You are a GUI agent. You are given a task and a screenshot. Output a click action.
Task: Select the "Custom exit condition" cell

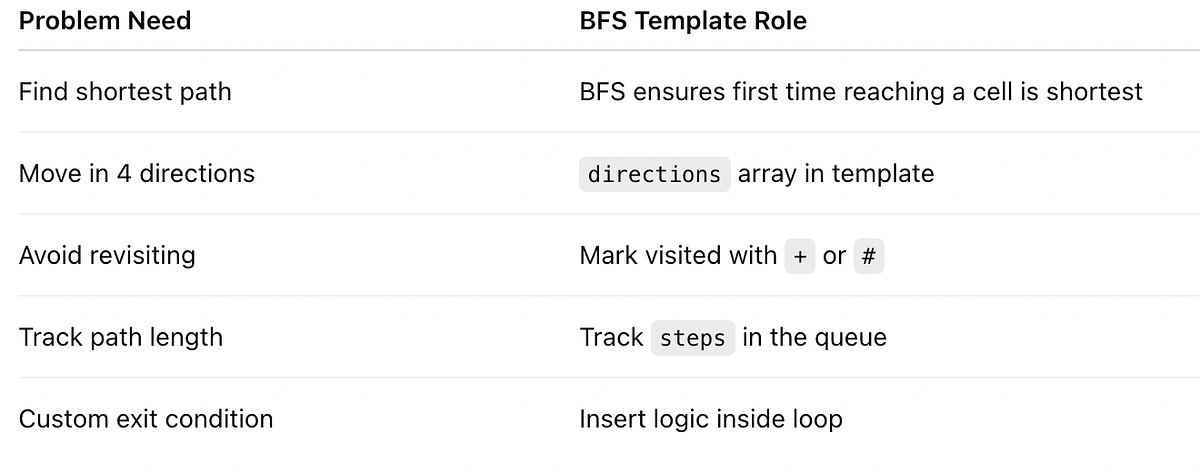click(x=146, y=419)
